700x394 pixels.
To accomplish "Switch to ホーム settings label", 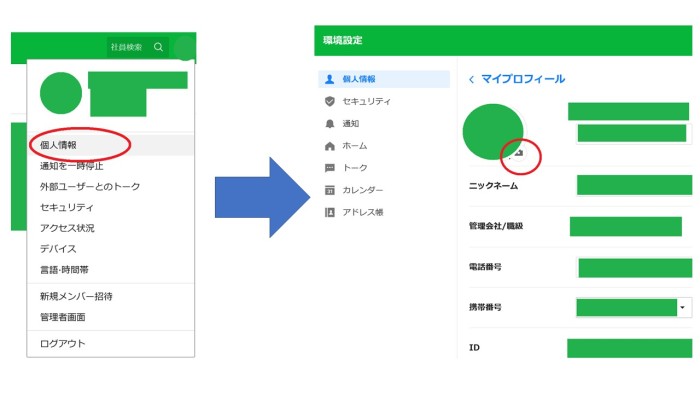I will [x=354, y=146].
